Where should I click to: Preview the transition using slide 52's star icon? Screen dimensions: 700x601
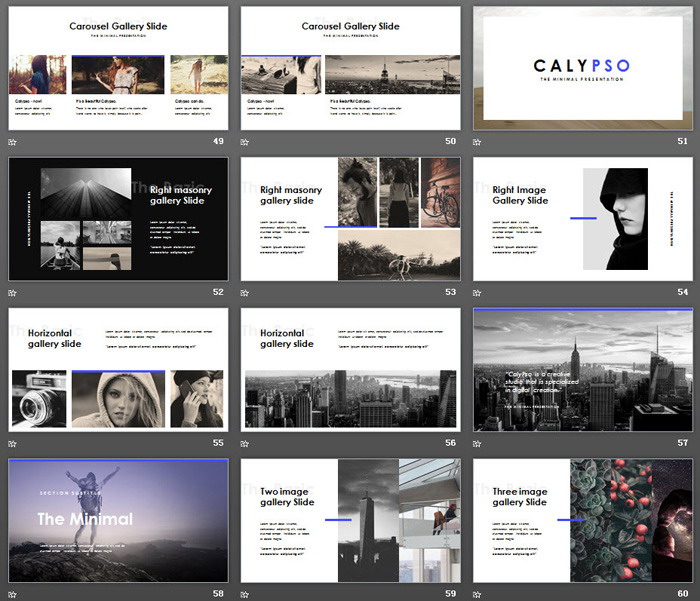click(13, 293)
